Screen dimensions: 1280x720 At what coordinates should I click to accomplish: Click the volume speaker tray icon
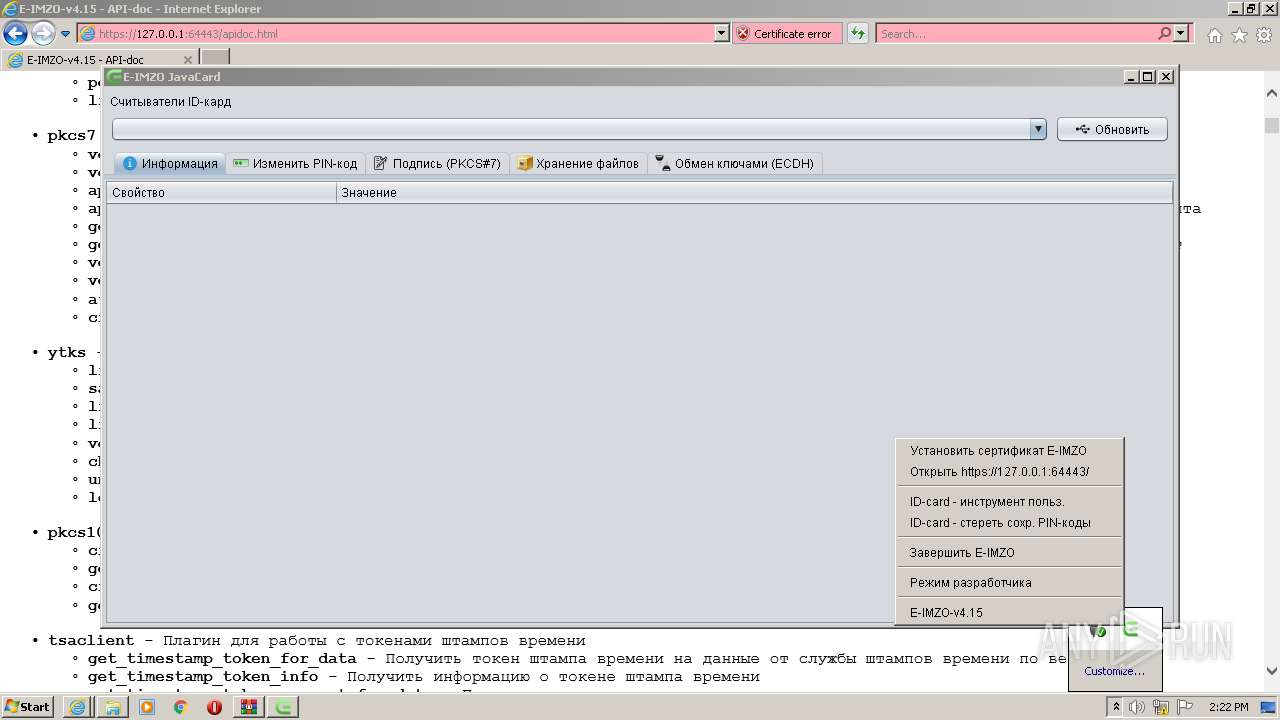(x=1137, y=707)
